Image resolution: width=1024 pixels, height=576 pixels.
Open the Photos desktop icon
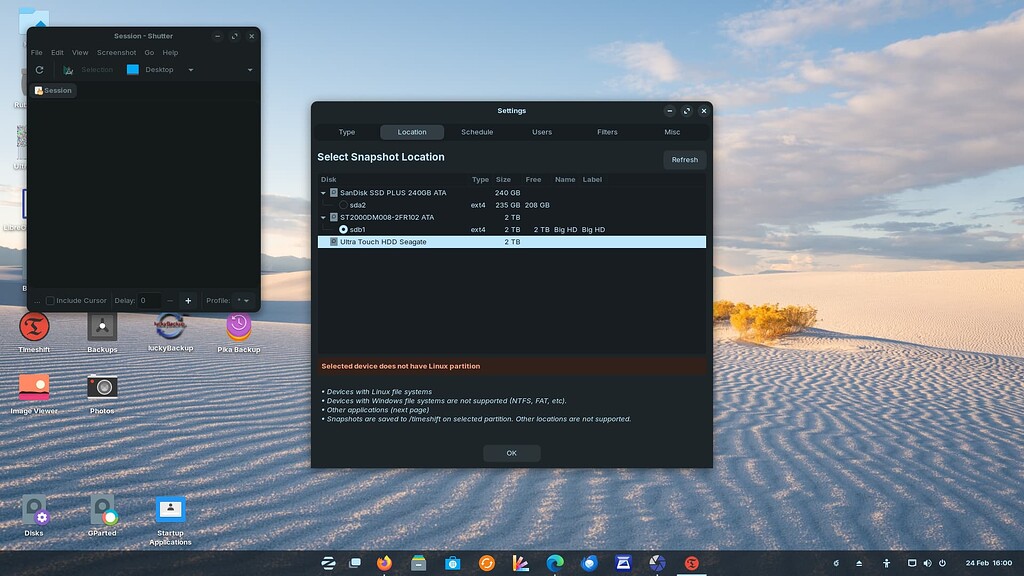[x=102, y=387]
